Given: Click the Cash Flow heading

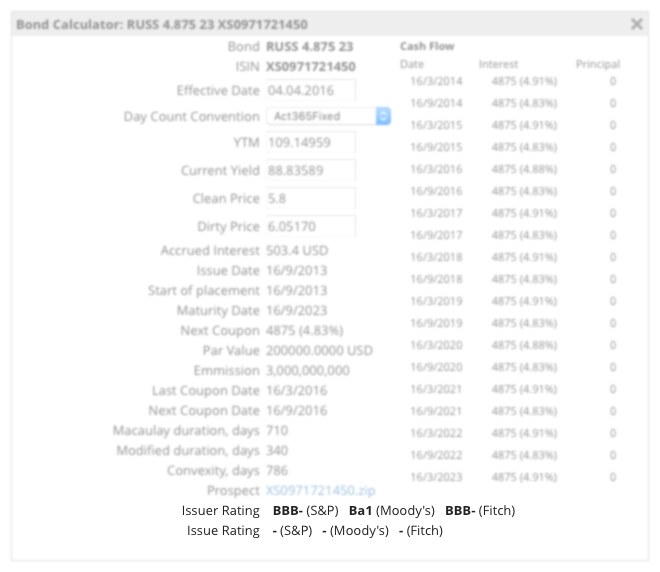Looking at the screenshot, I should tap(427, 46).
